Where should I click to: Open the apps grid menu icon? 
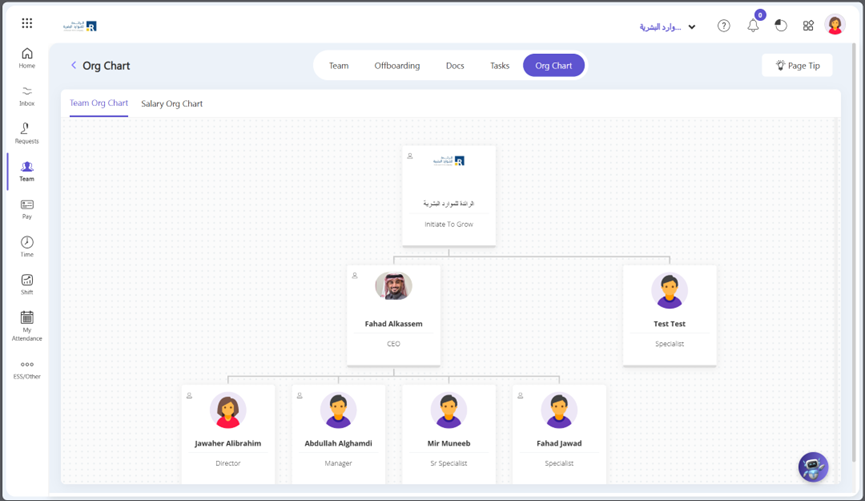(27, 23)
